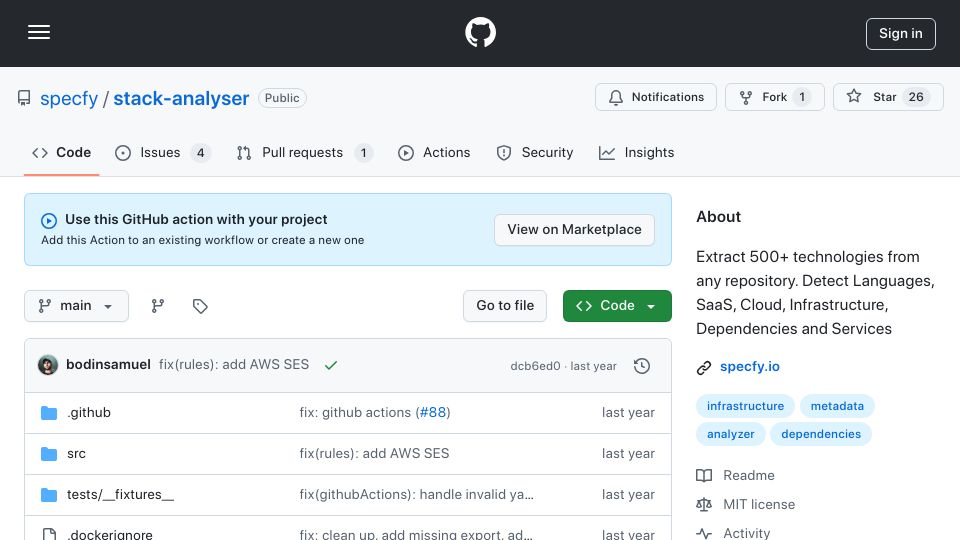Click the Public visibility badge
The height and width of the screenshot is (540, 960).
click(282, 98)
